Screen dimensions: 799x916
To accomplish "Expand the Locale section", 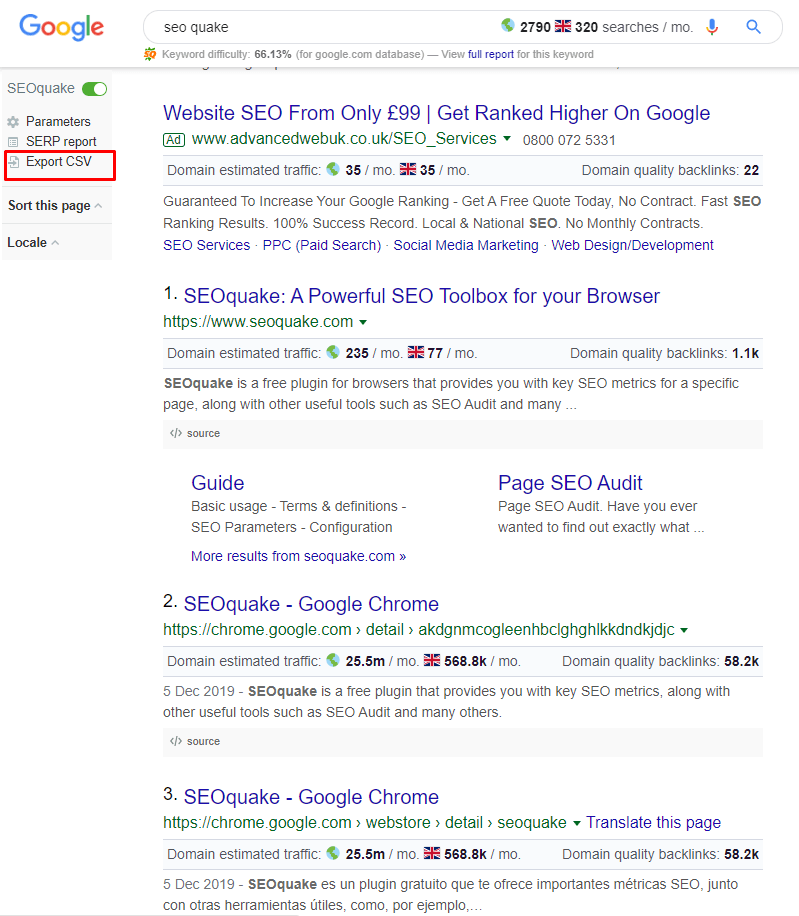I will [33, 242].
